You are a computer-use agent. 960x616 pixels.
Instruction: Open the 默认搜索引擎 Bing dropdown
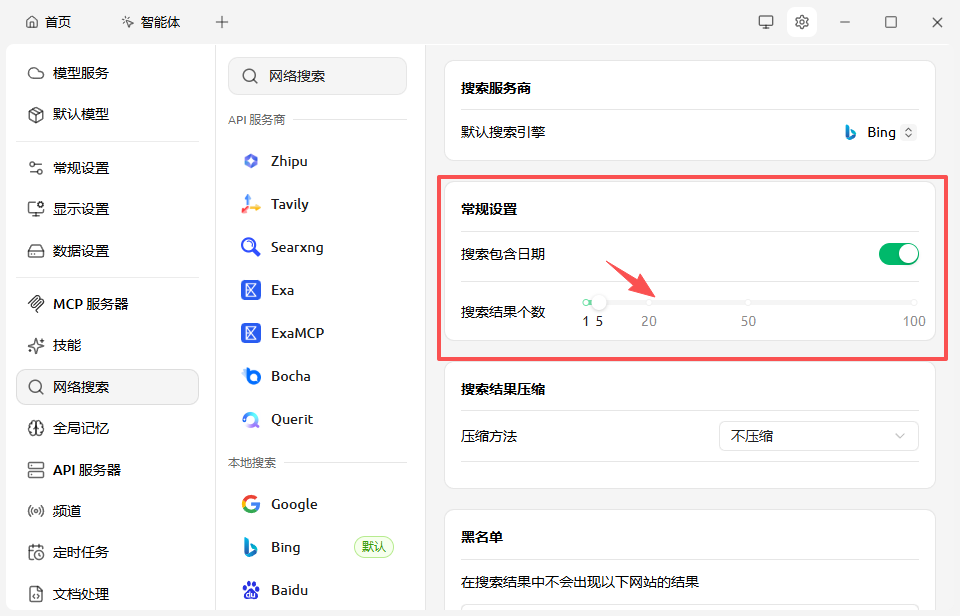880,132
